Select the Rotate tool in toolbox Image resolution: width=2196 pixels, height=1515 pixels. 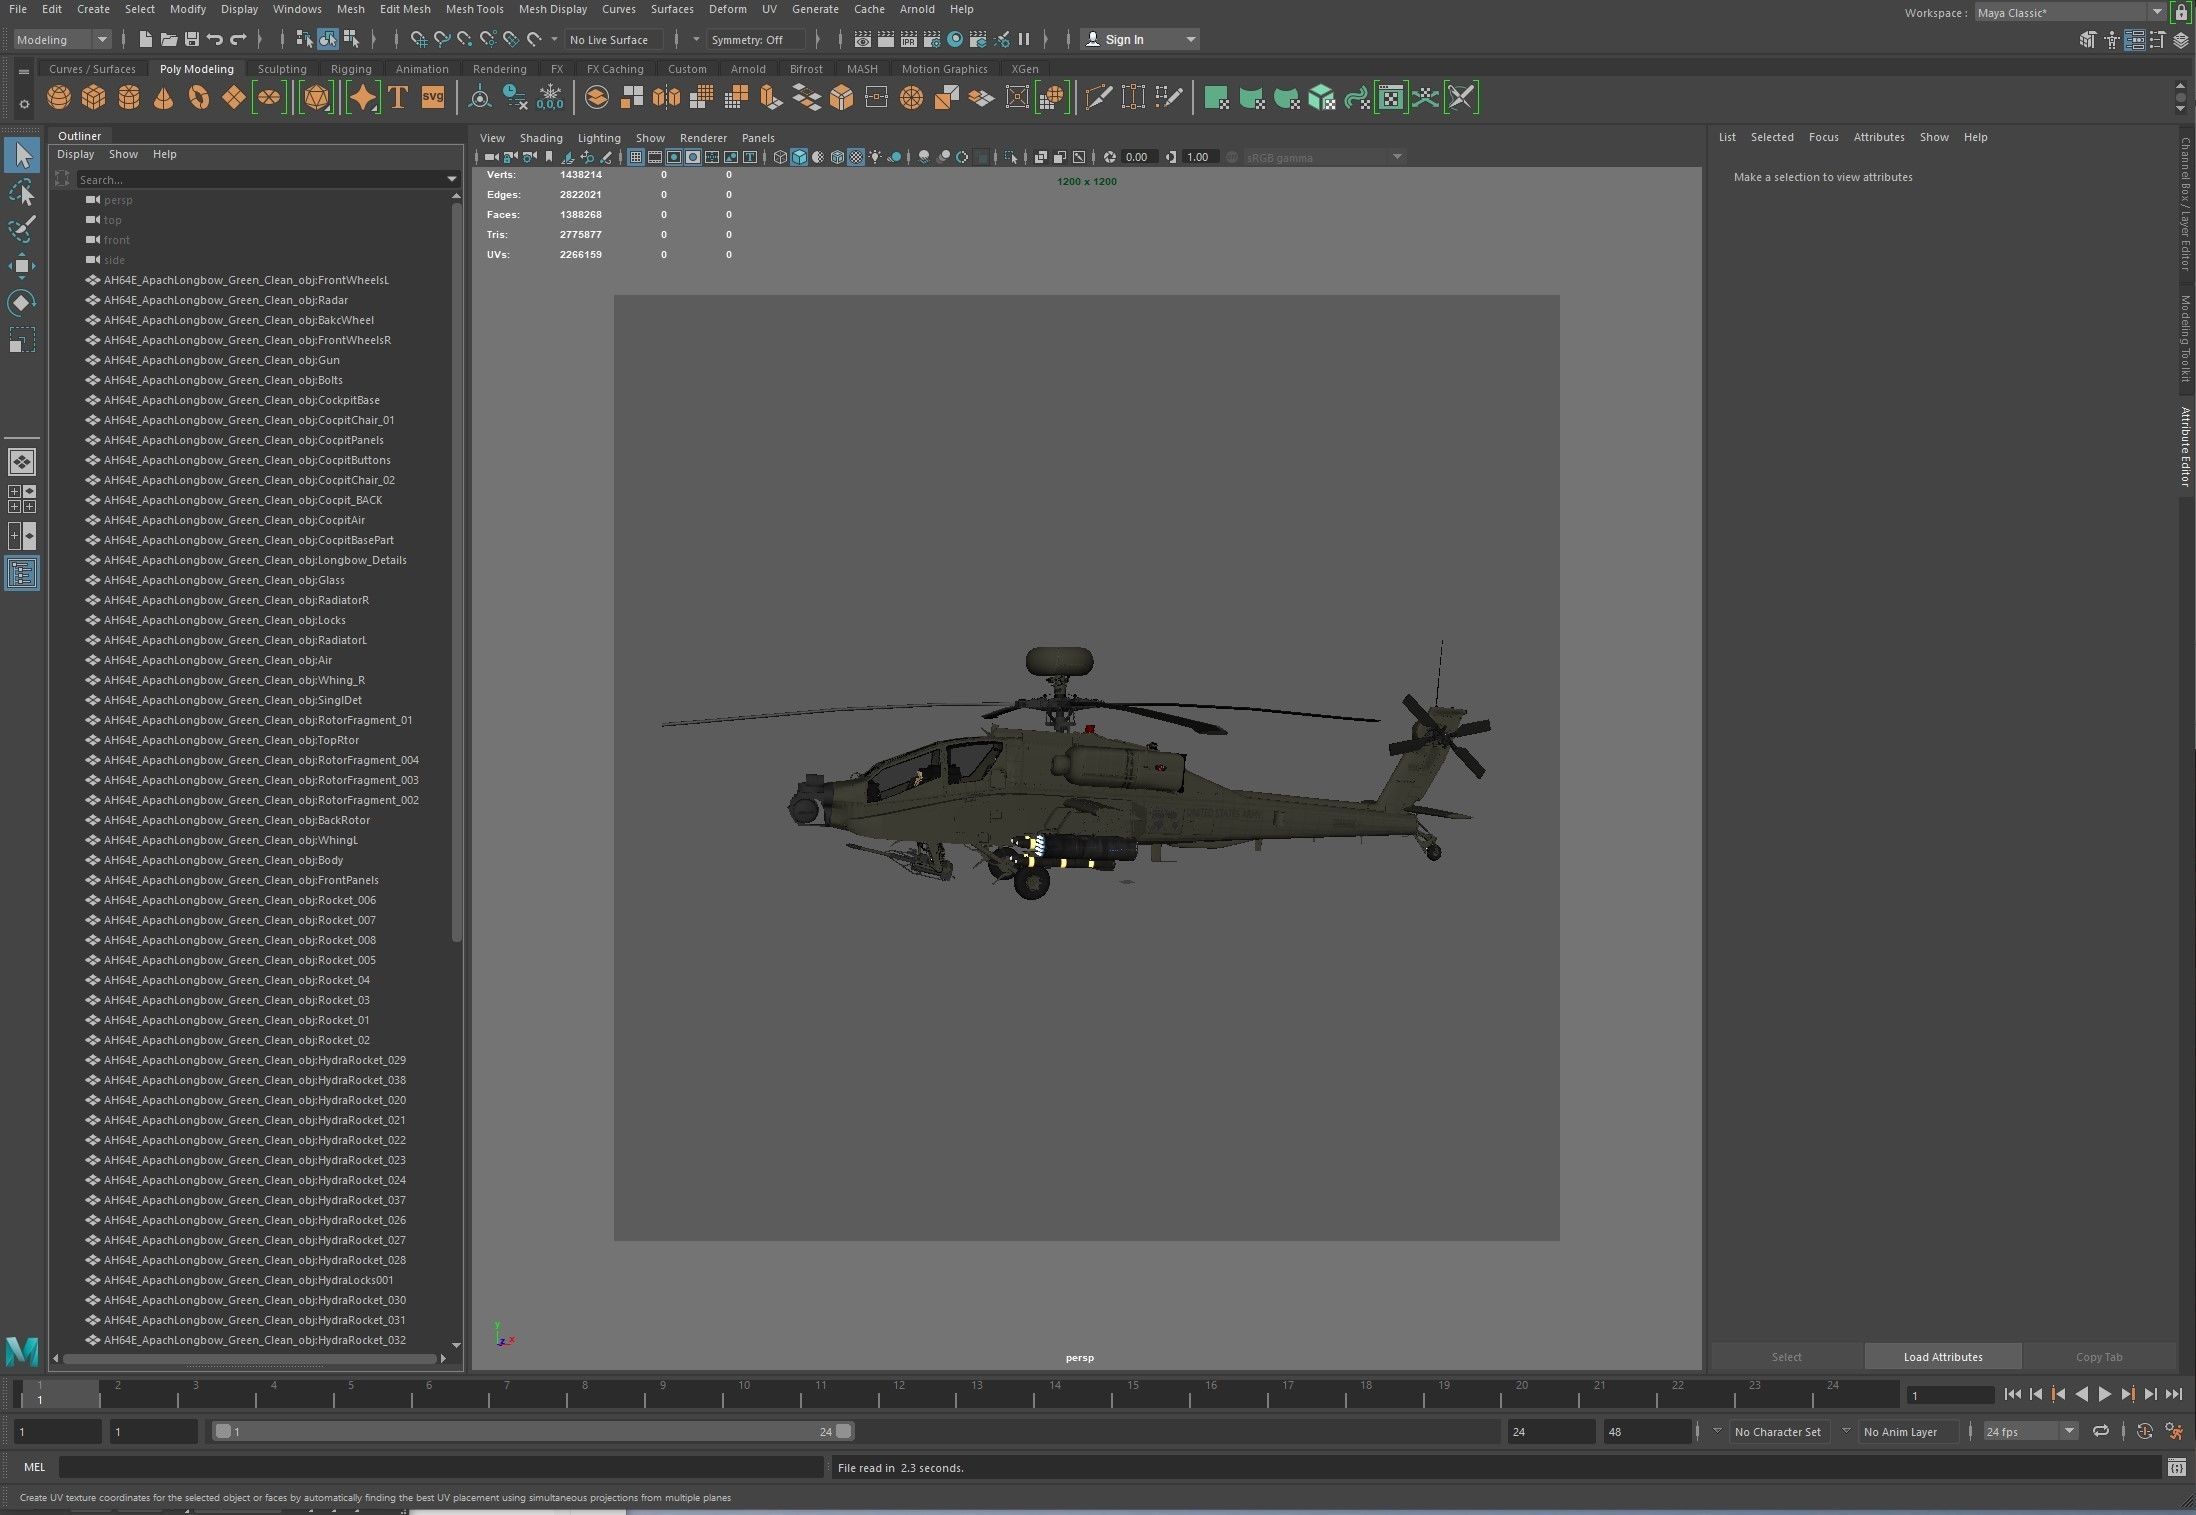click(x=22, y=303)
